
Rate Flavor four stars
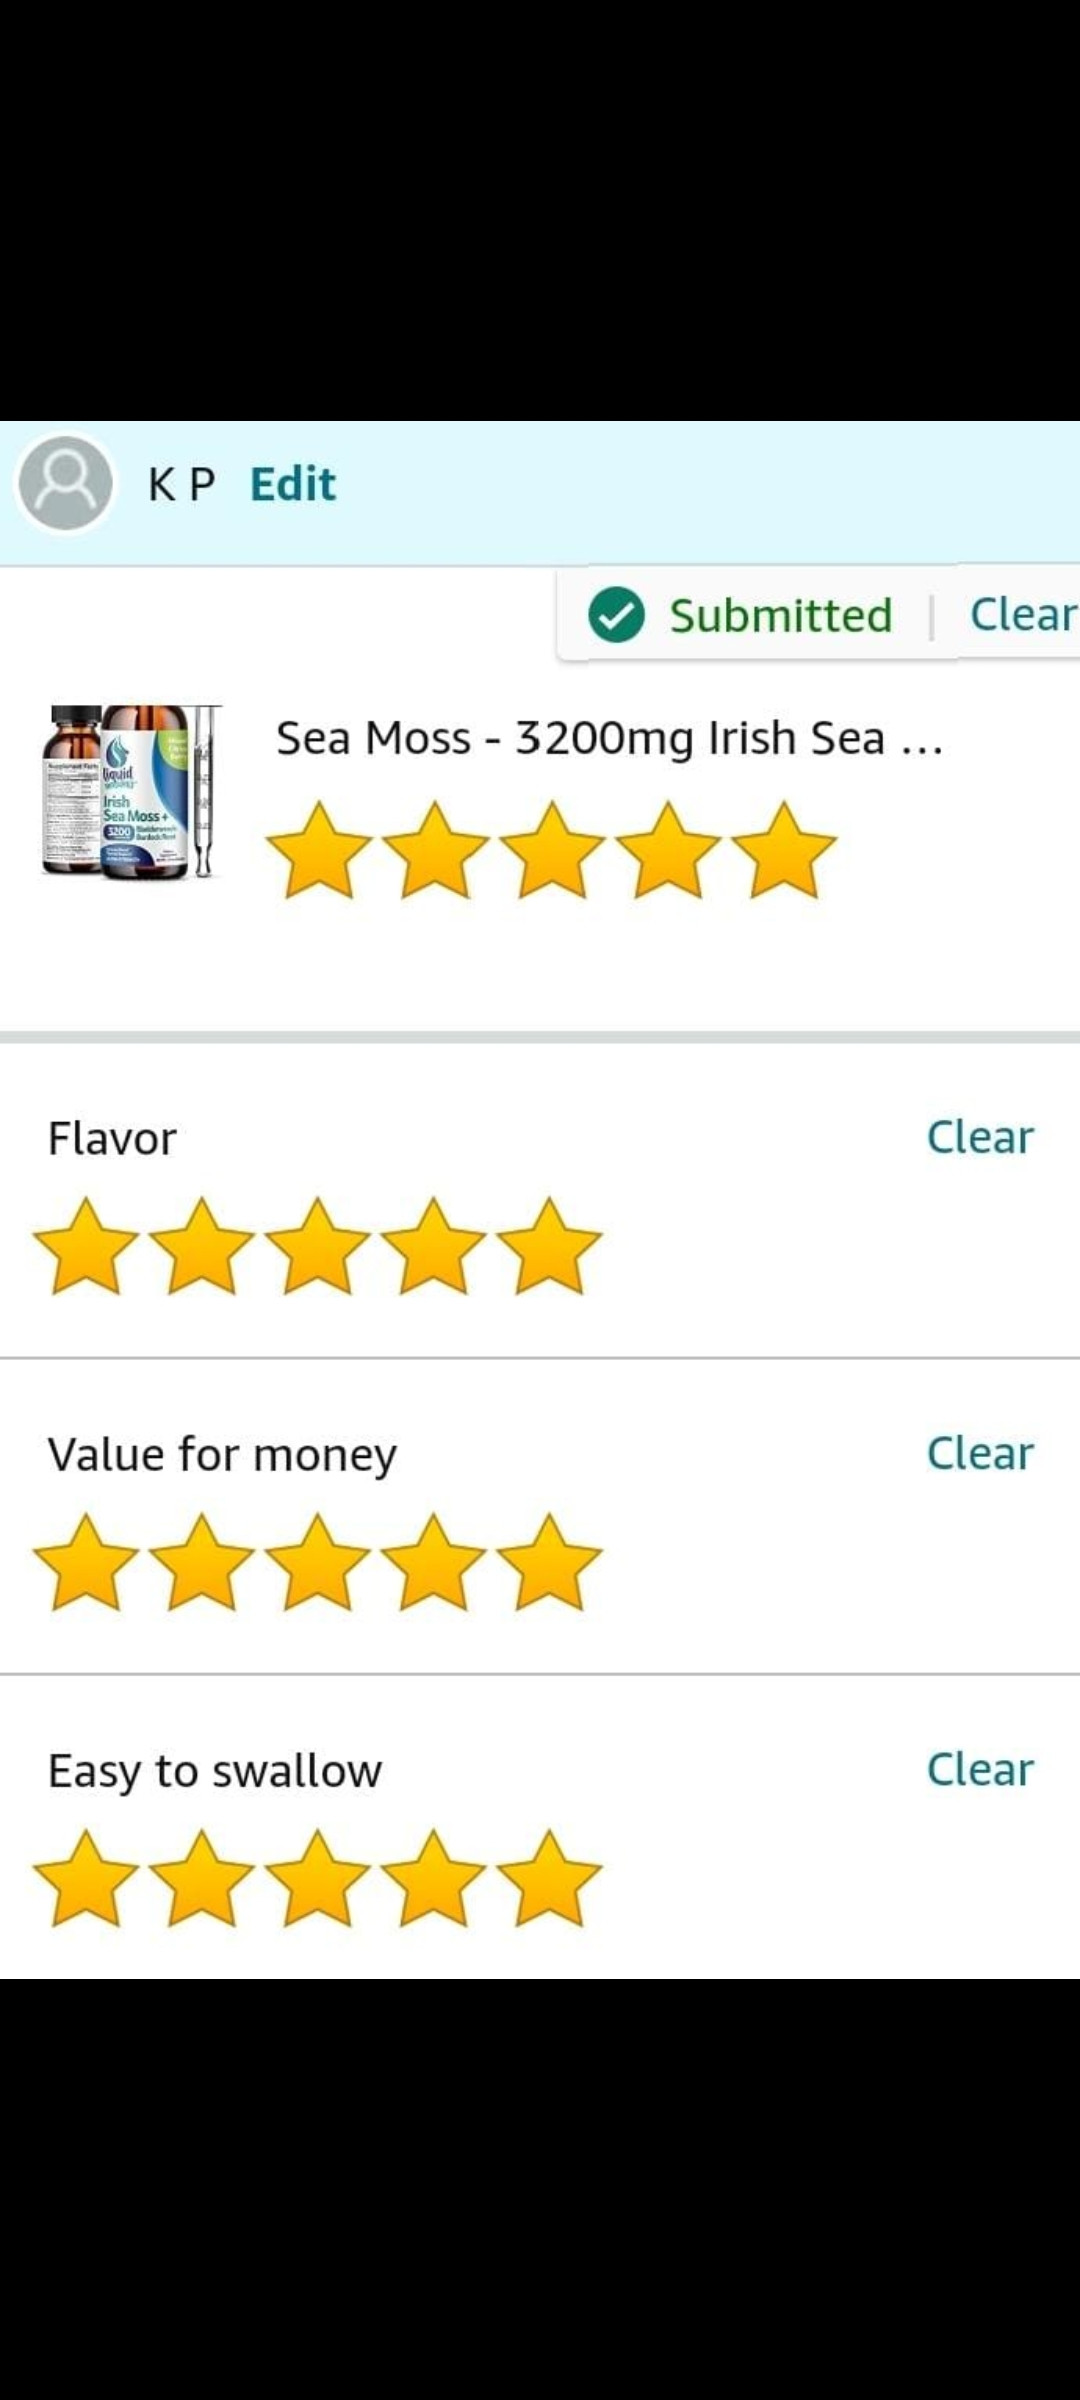434,1247
